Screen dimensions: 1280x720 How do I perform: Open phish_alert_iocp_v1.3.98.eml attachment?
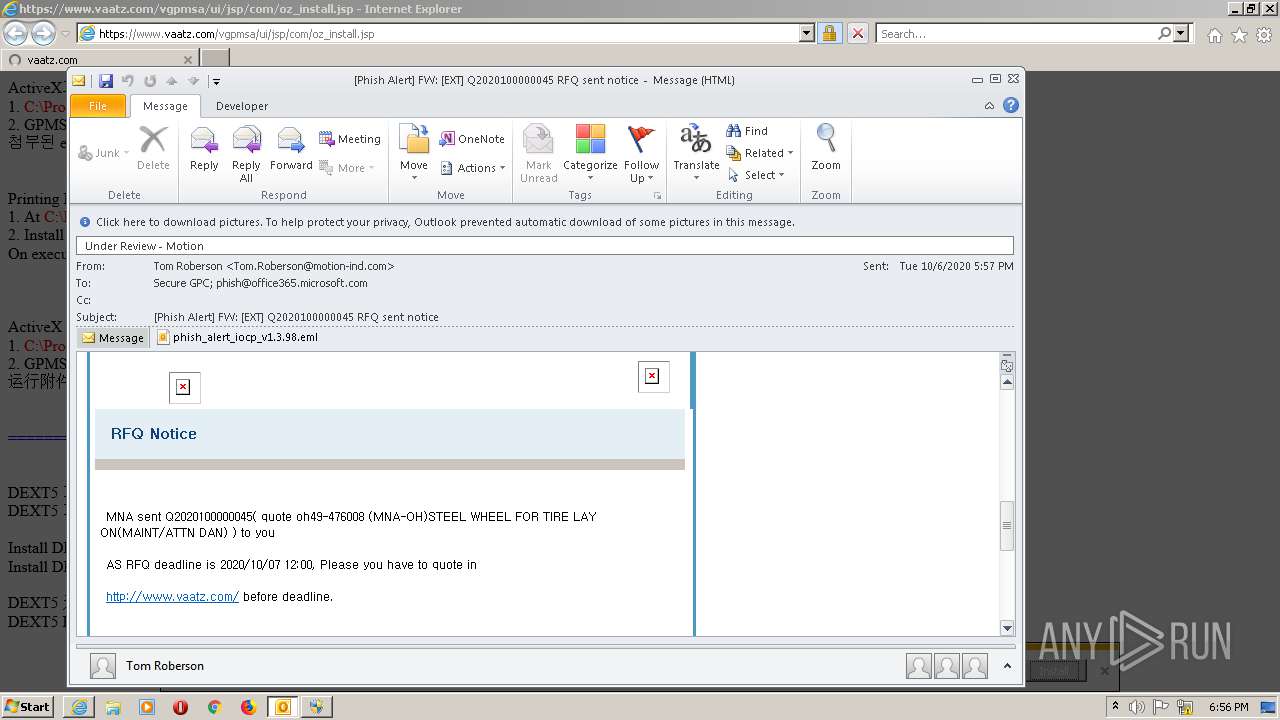pos(237,337)
